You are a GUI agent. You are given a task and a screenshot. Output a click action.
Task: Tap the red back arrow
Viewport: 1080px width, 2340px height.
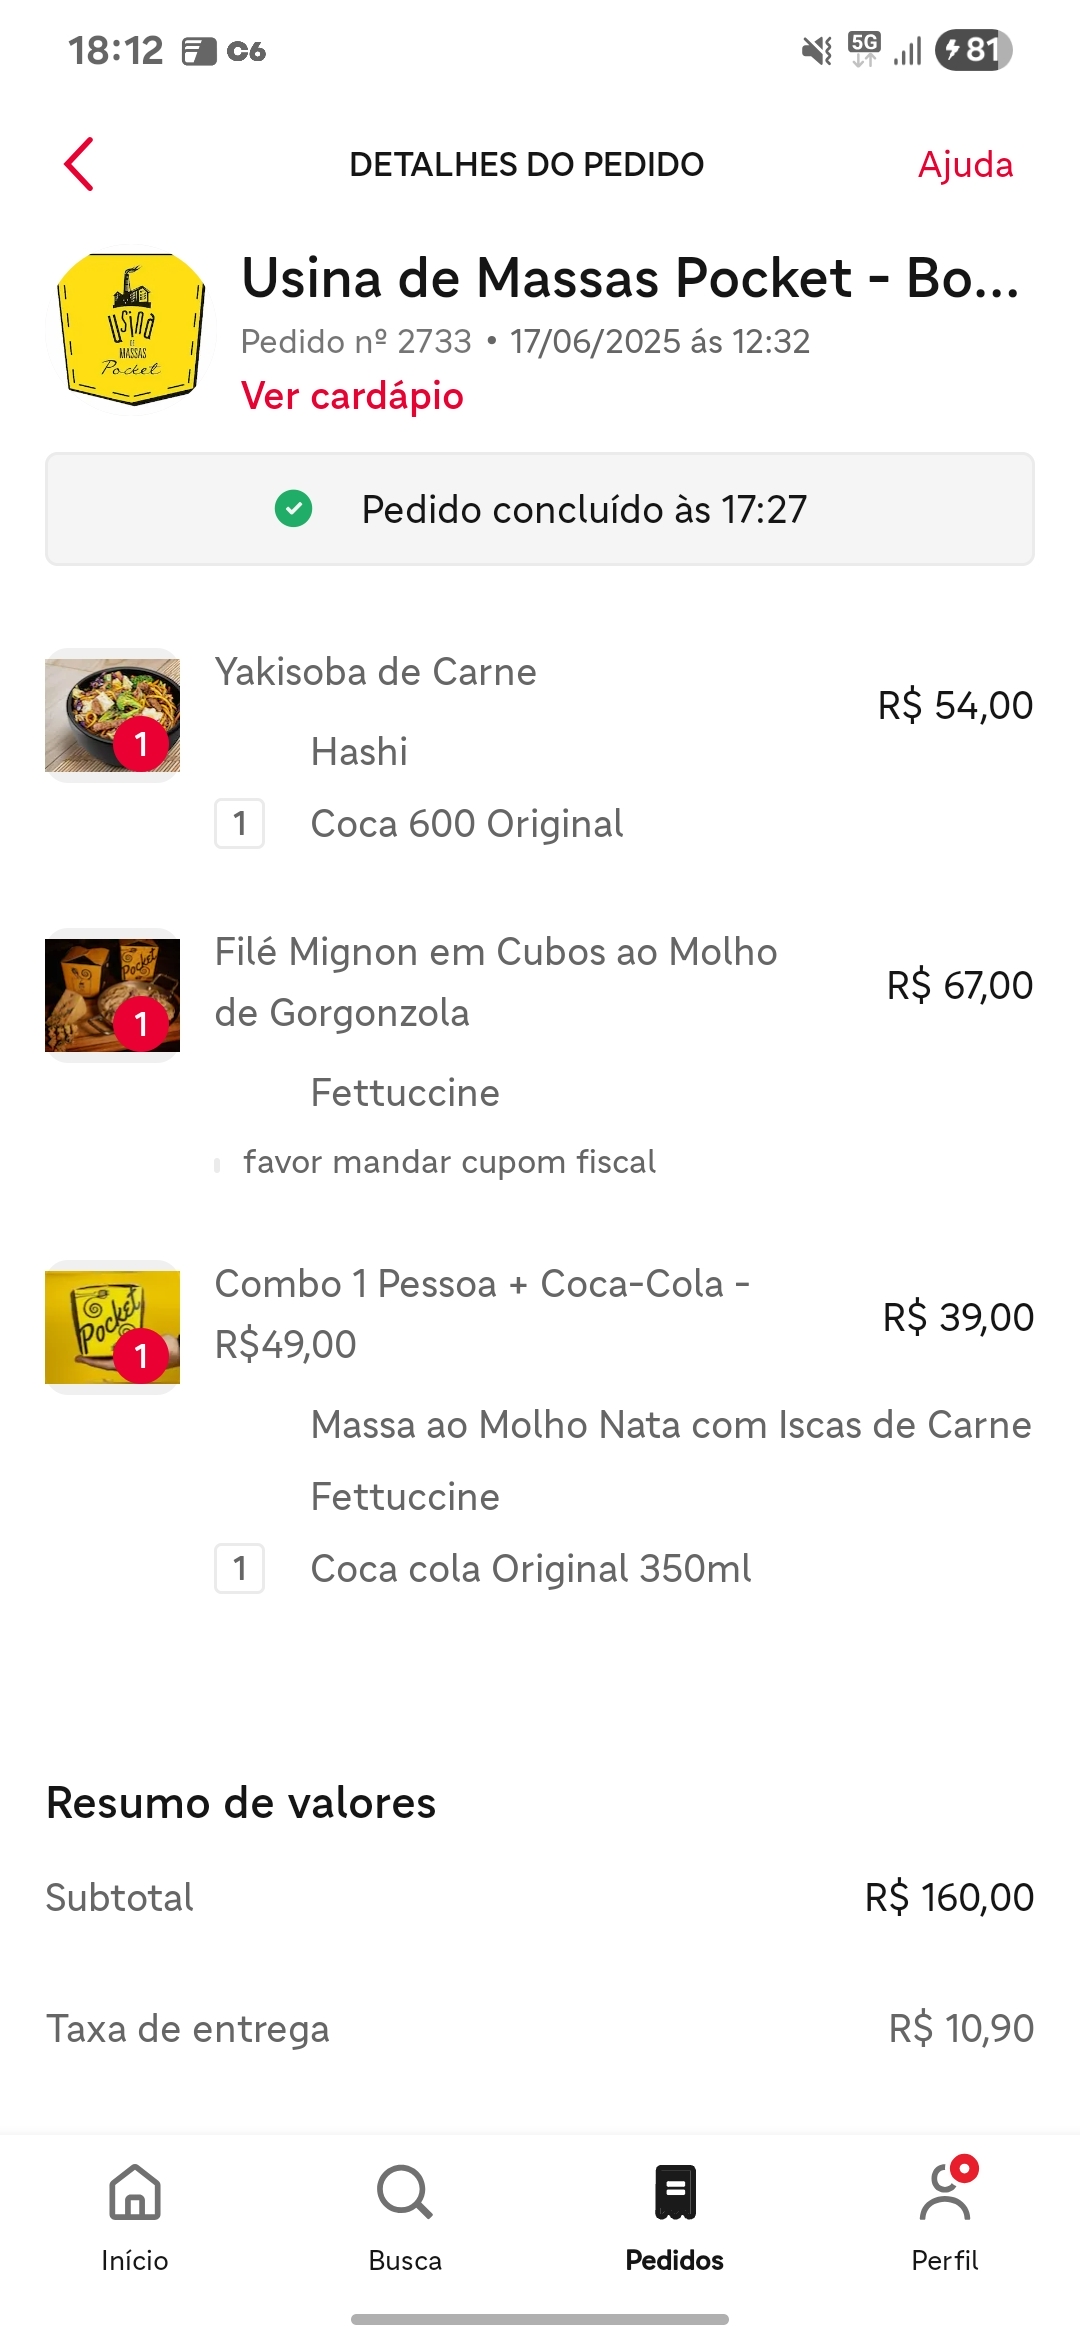(79, 164)
